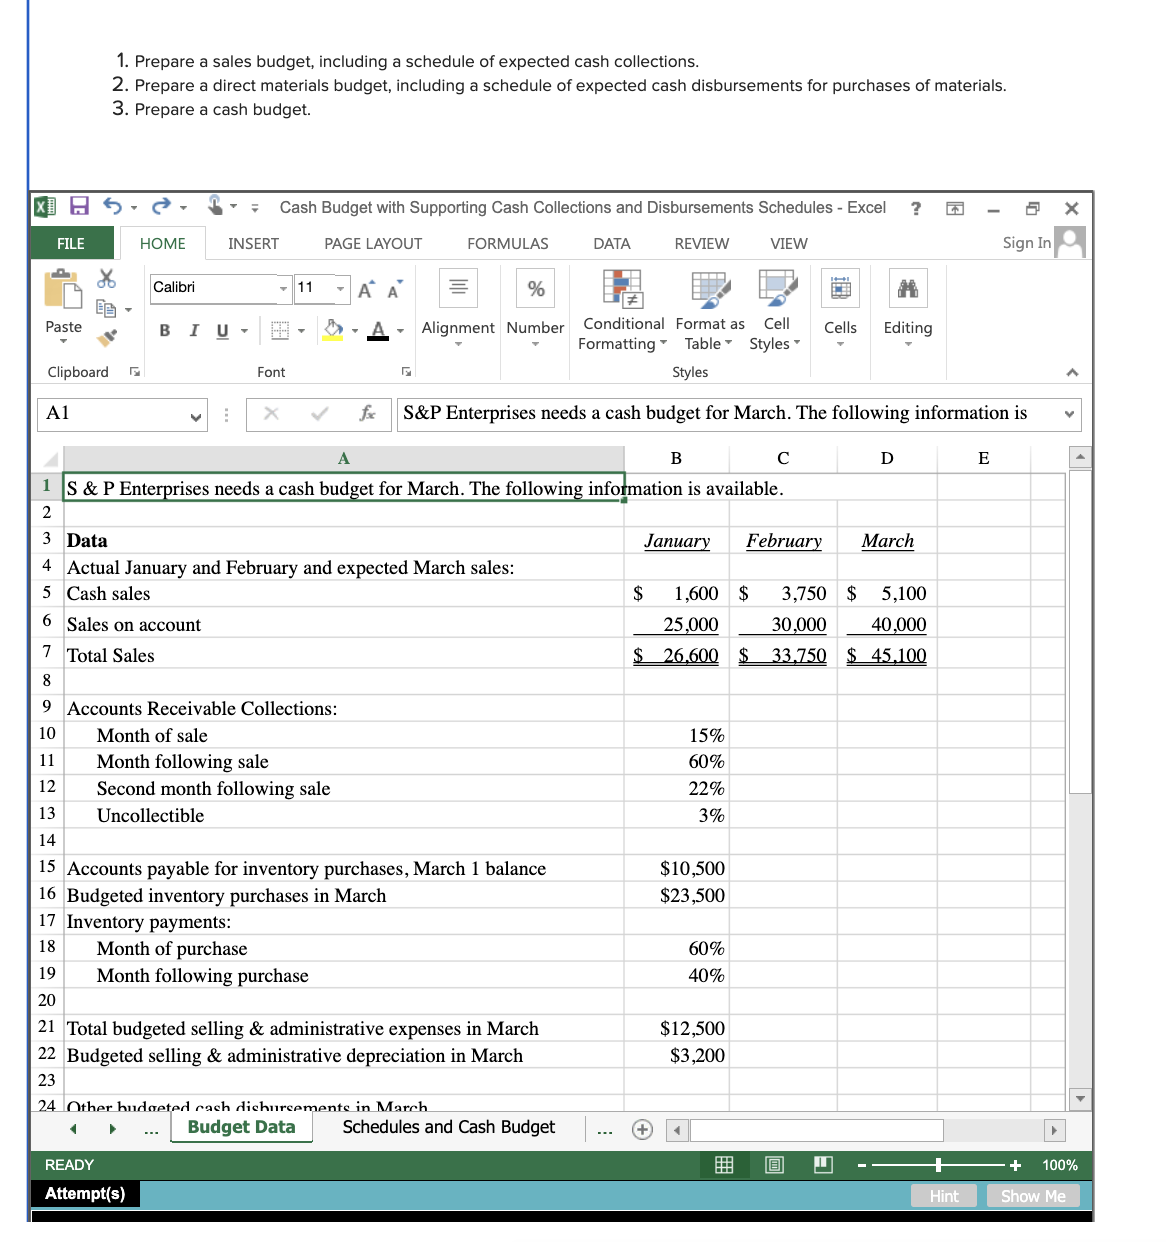Click the Paste clipboard icon

point(64,289)
